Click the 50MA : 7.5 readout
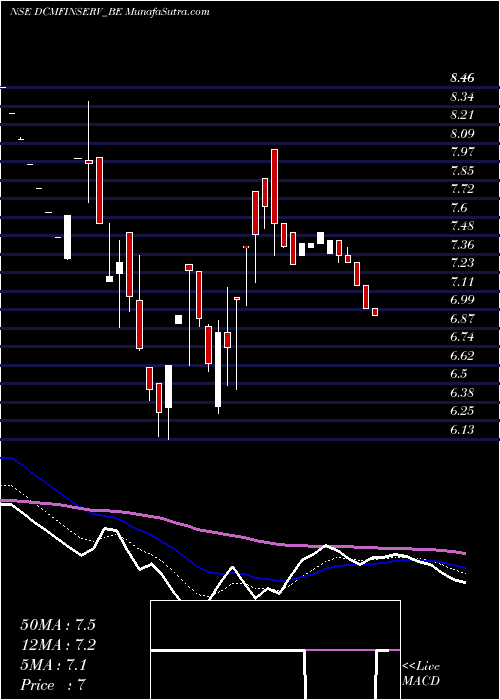The image size is (500, 700). 58,625
